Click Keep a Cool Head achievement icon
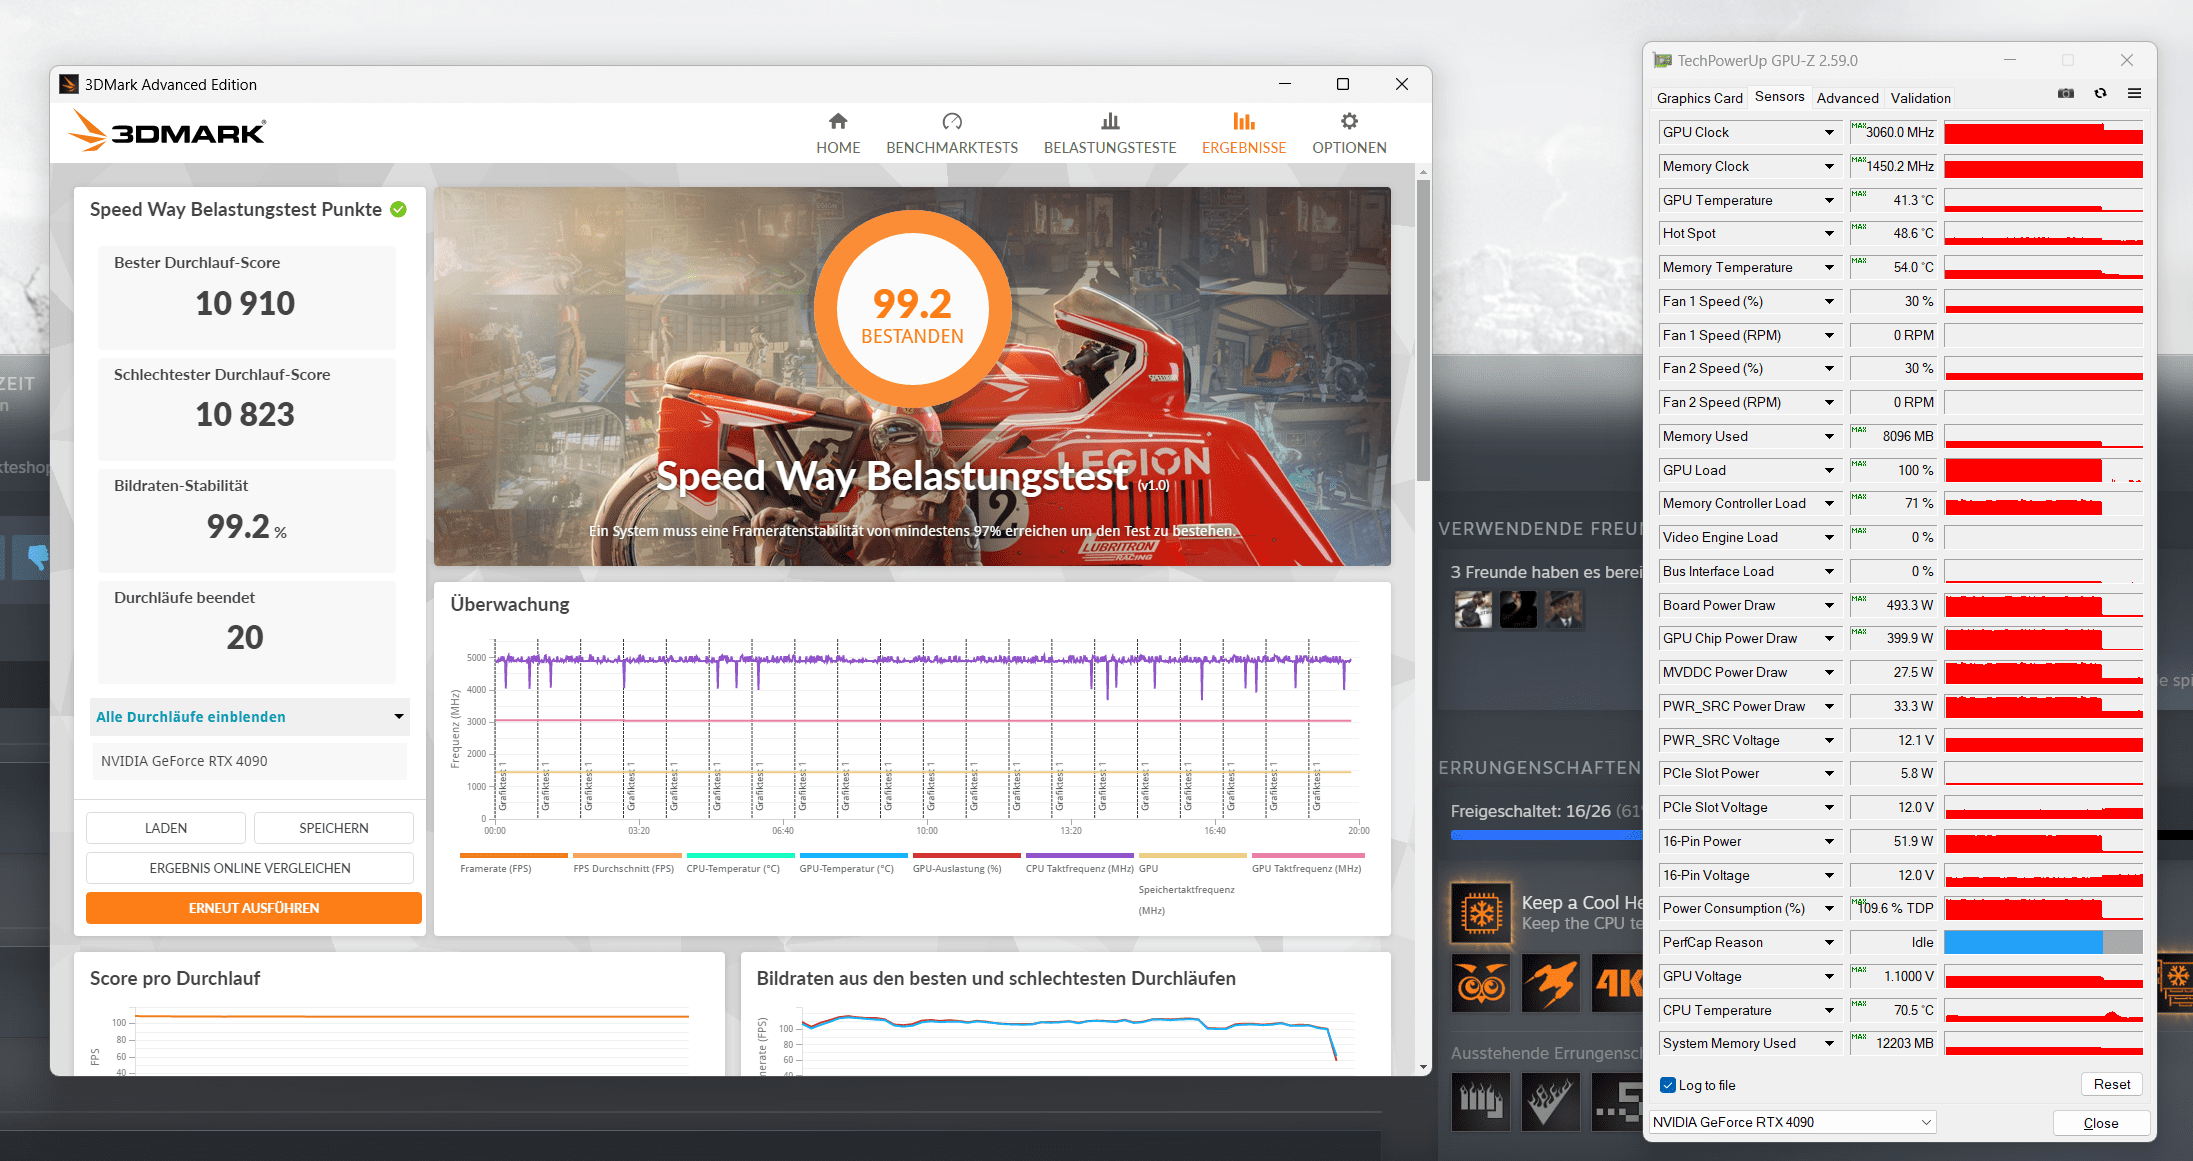This screenshot has height=1161, width=2193. [x=1481, y=913]
